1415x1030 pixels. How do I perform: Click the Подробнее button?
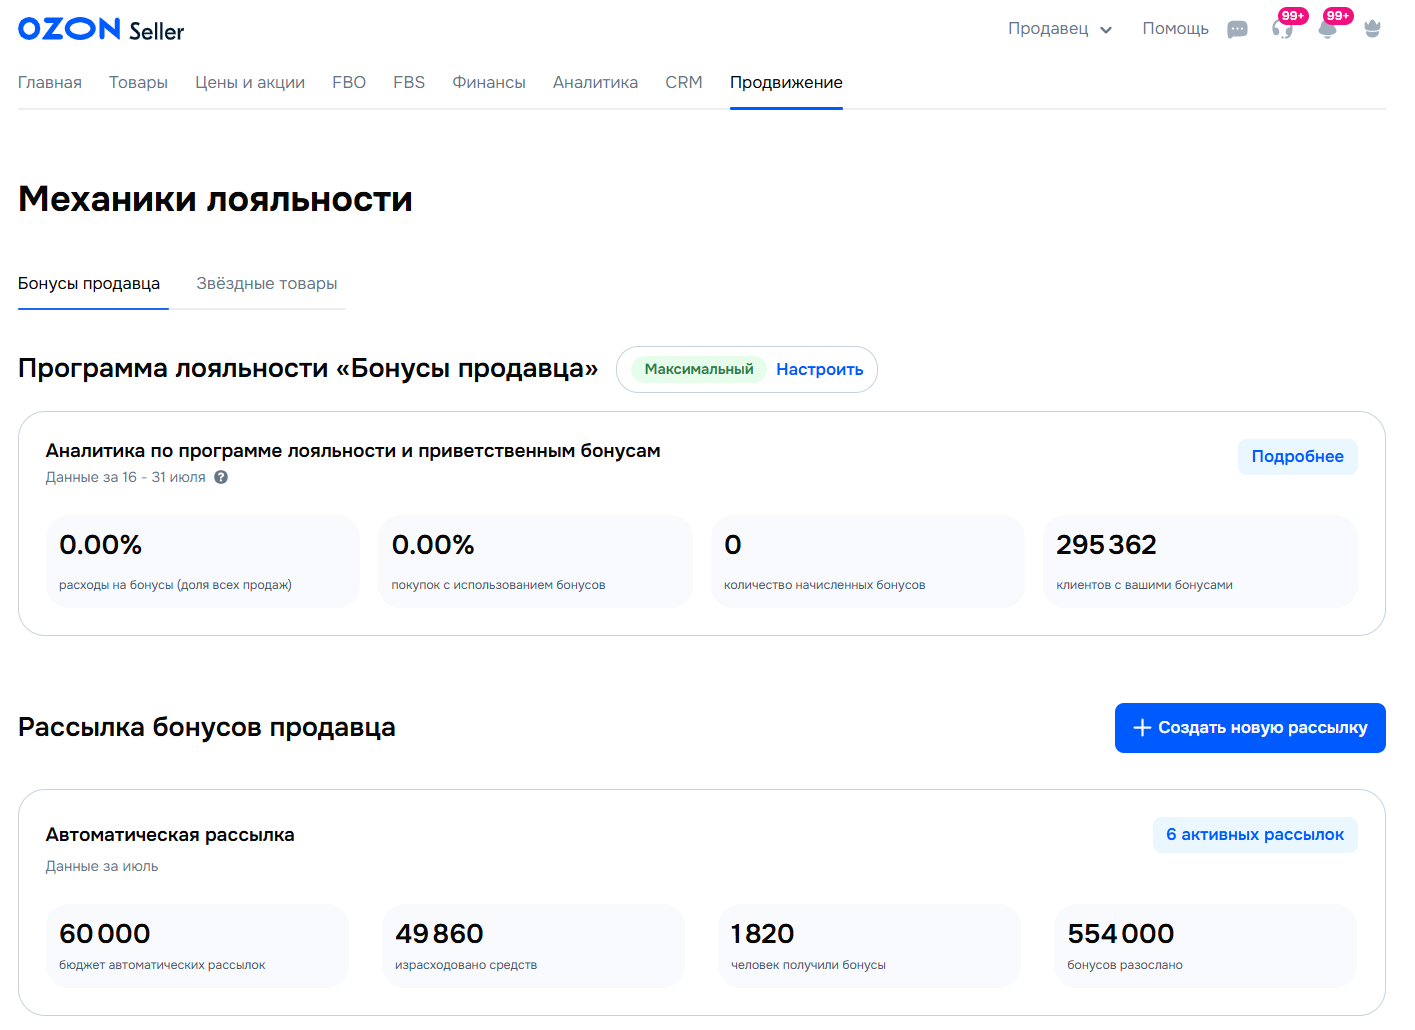(x=1298, y=457)
